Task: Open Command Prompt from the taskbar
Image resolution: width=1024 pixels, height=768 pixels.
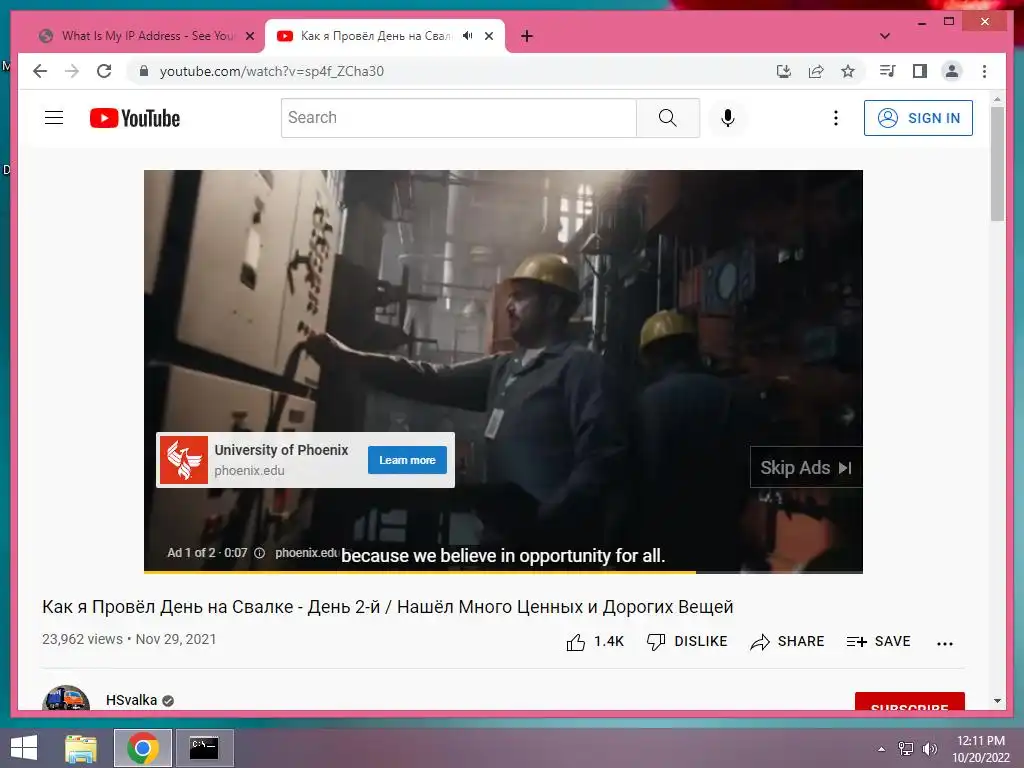Action: coord(204,748)
